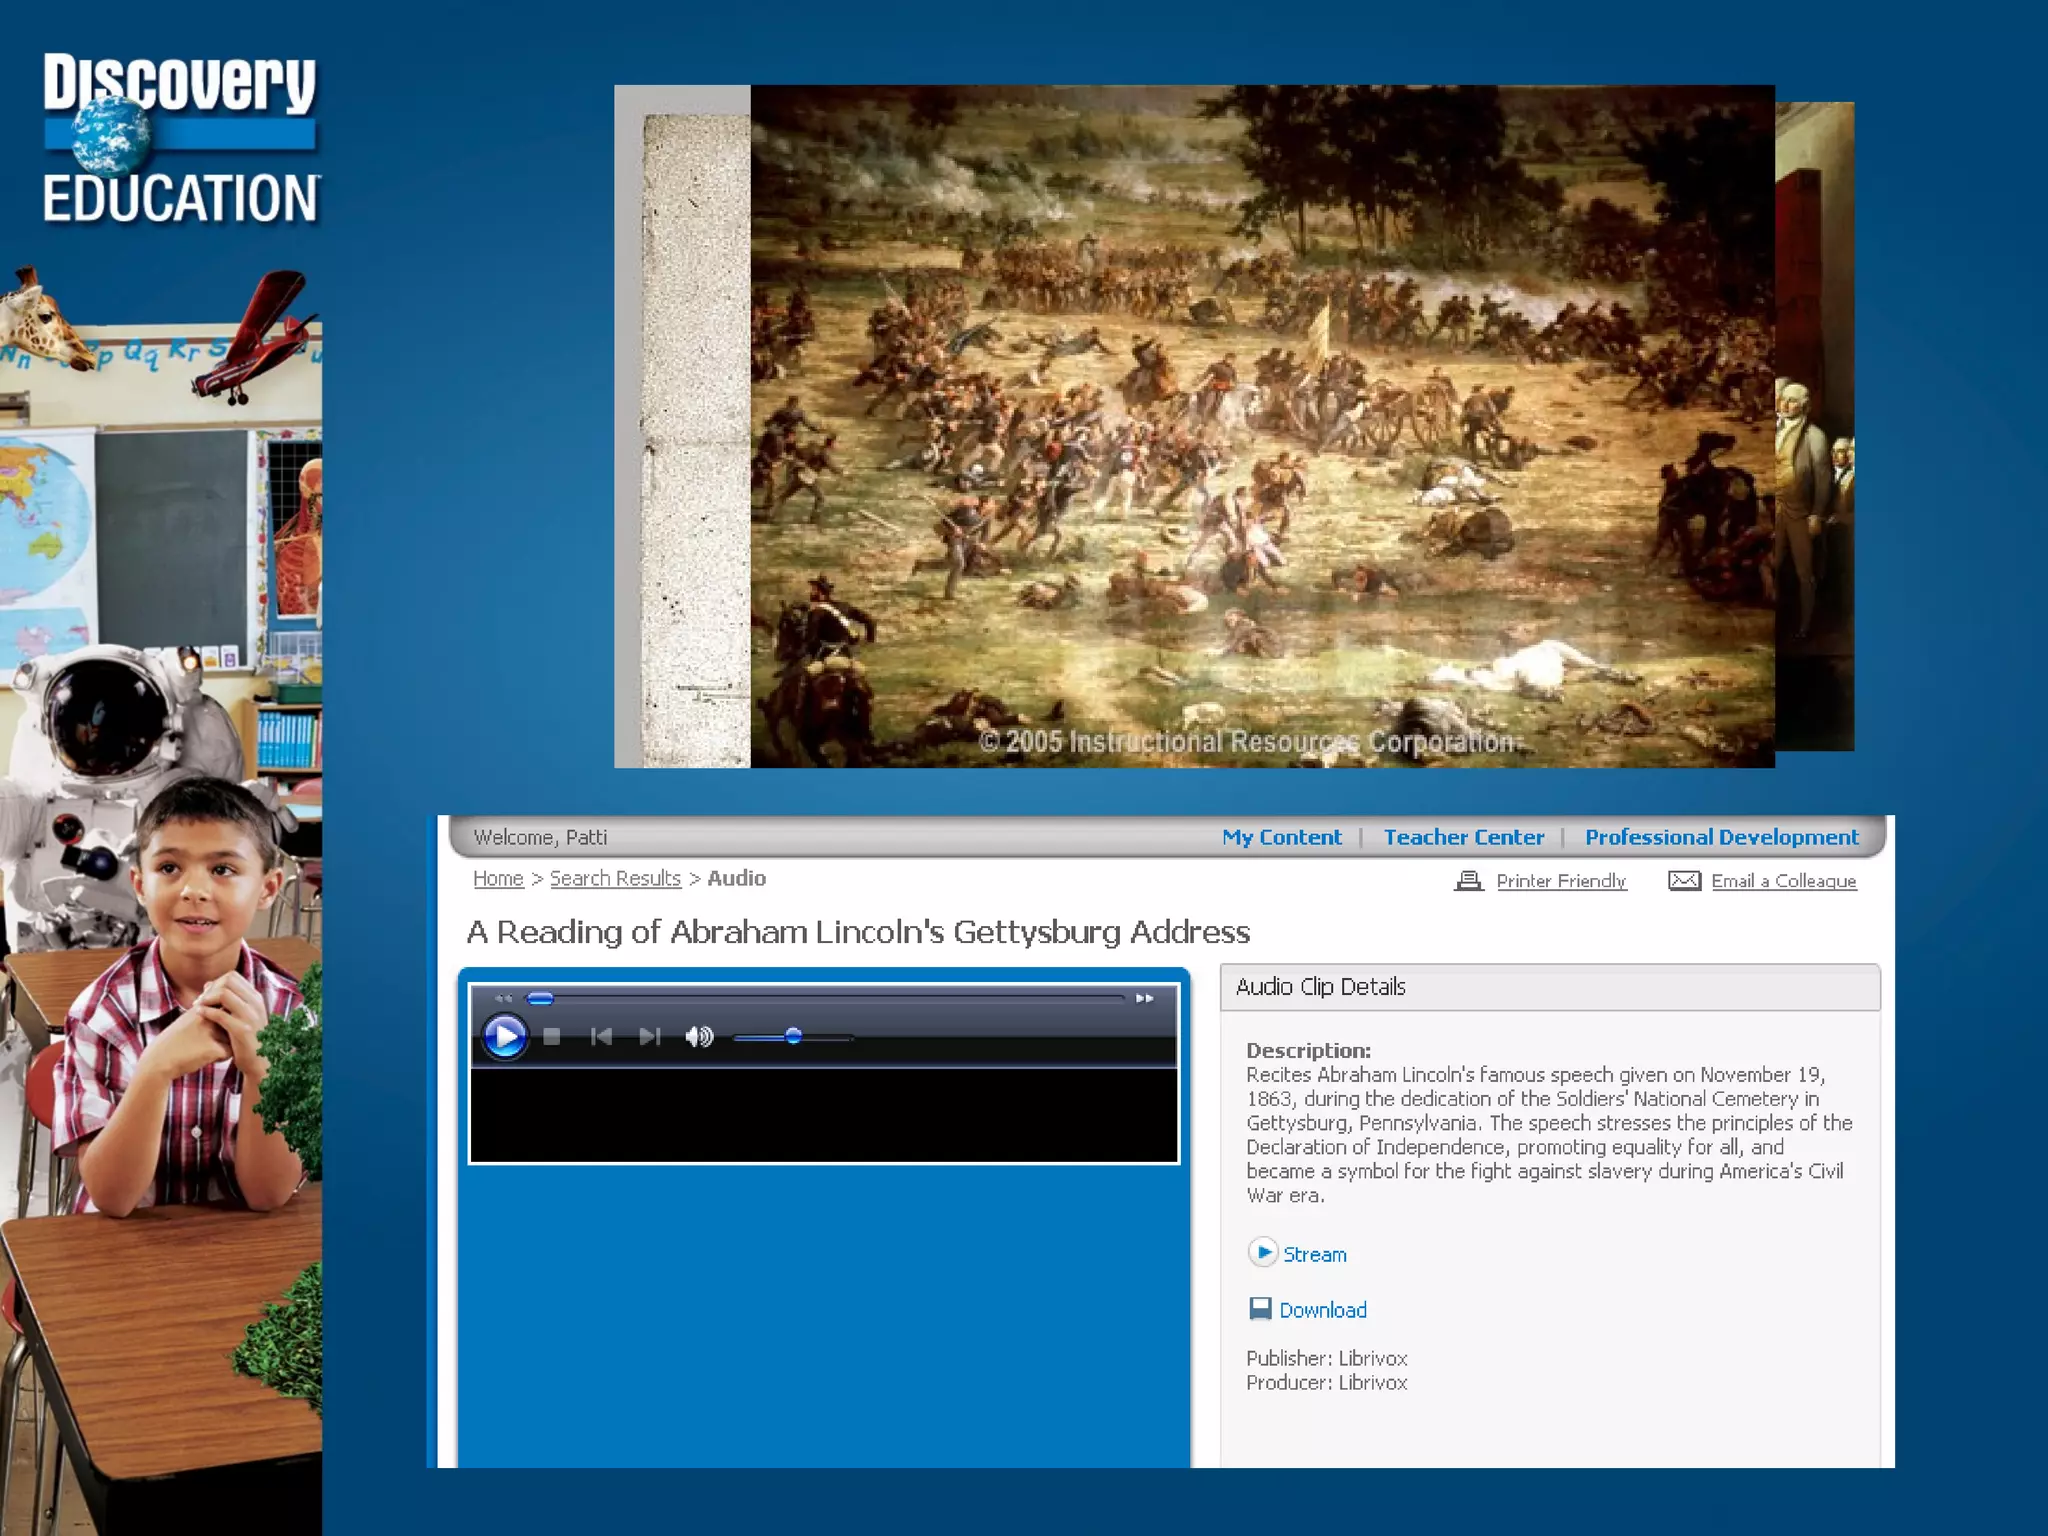The image size is (2048, 1536).
Task: Click the printer icon
Action: click(x=1468, y=881)
